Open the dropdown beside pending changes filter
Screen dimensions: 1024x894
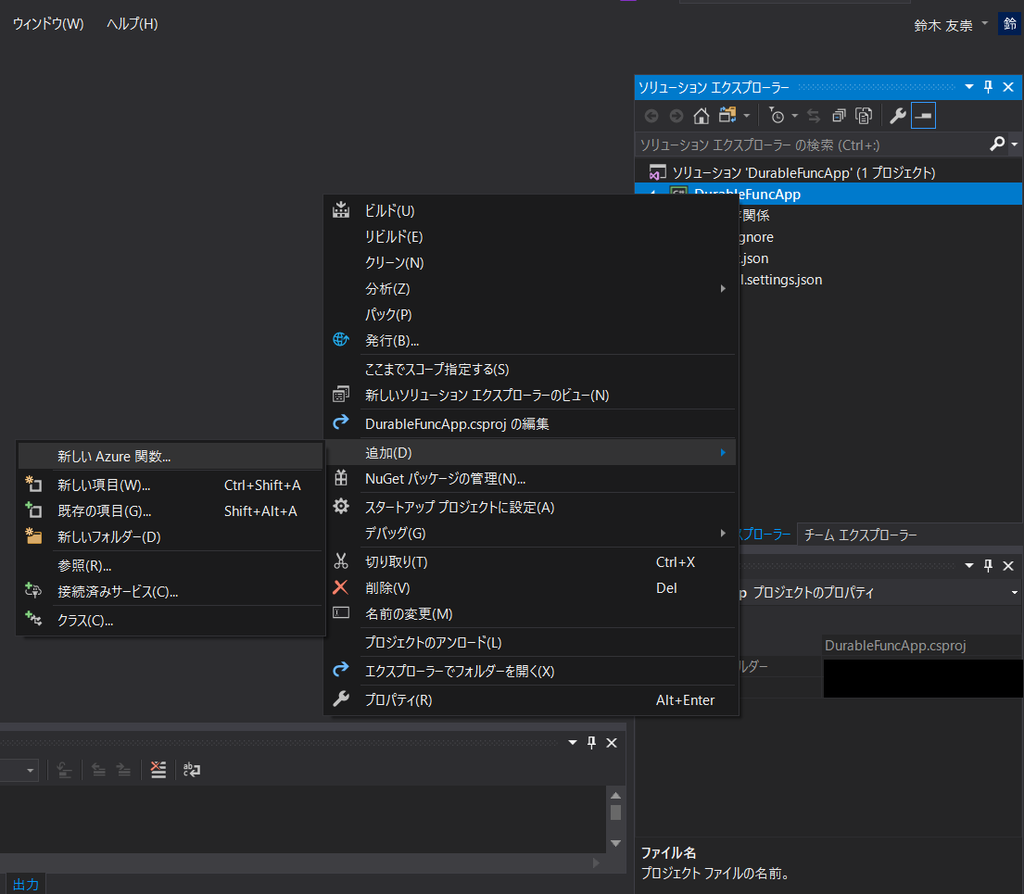pyautogui.click(x=795, y=116)
